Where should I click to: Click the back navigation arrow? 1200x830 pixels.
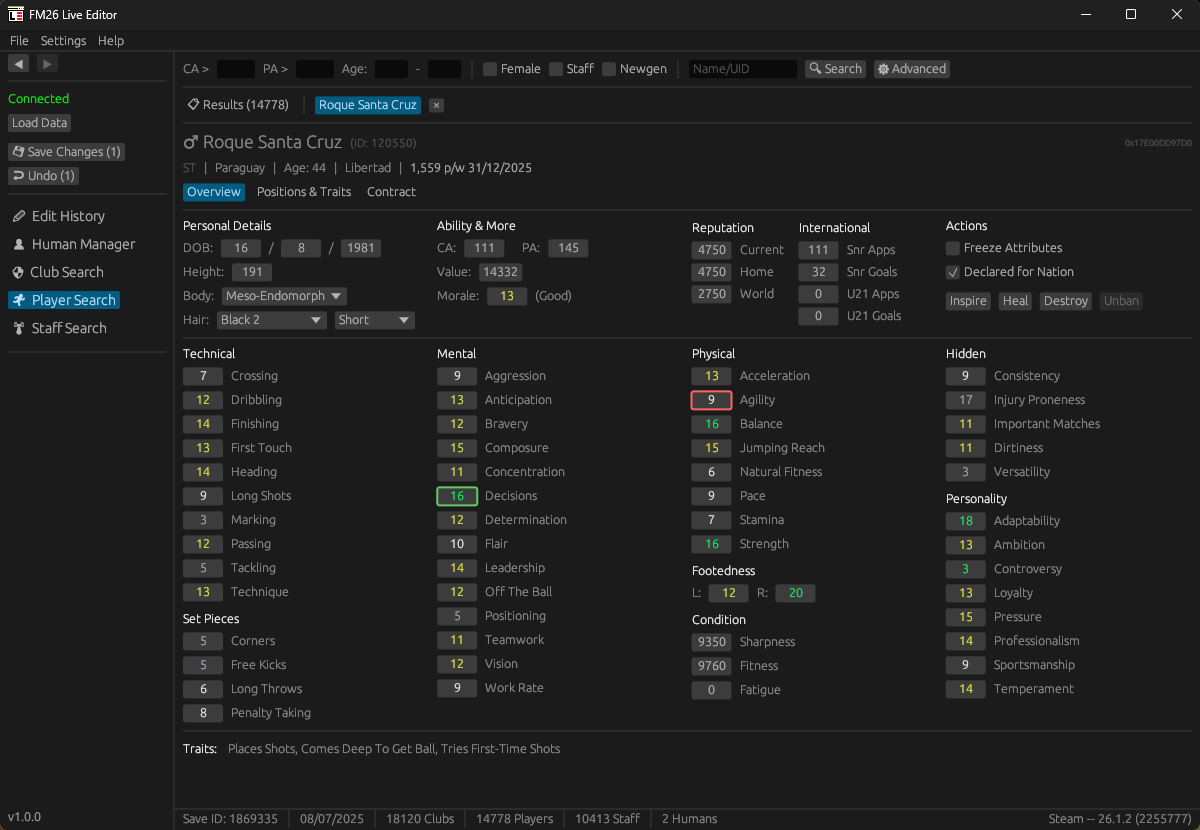18,63
